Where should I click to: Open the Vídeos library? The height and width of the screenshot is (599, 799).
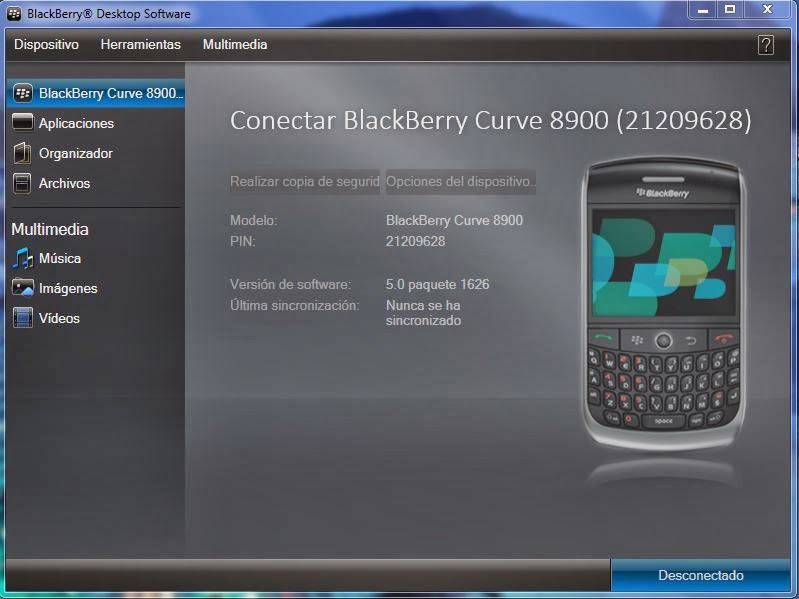59,318
